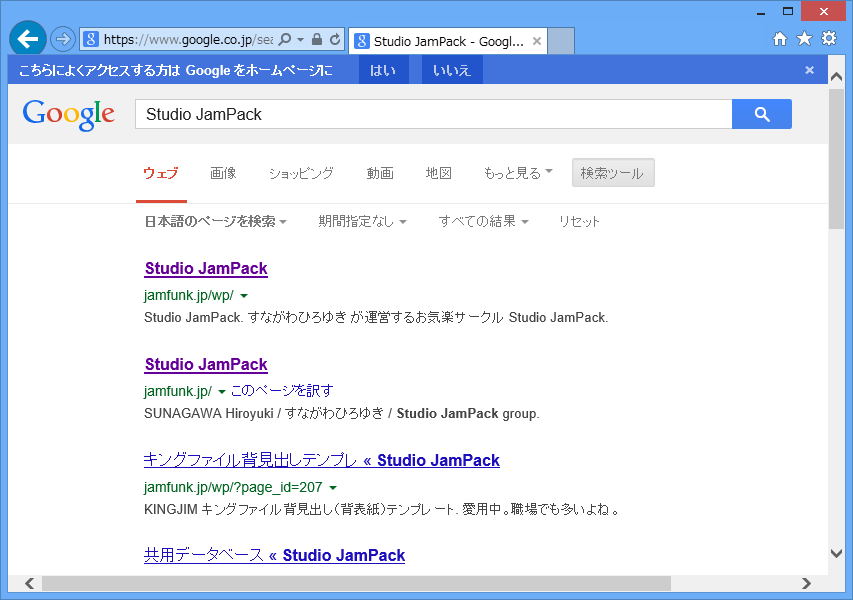853x600 pixels.
Task: Open a new blank tab
Action: coord(561,41)
